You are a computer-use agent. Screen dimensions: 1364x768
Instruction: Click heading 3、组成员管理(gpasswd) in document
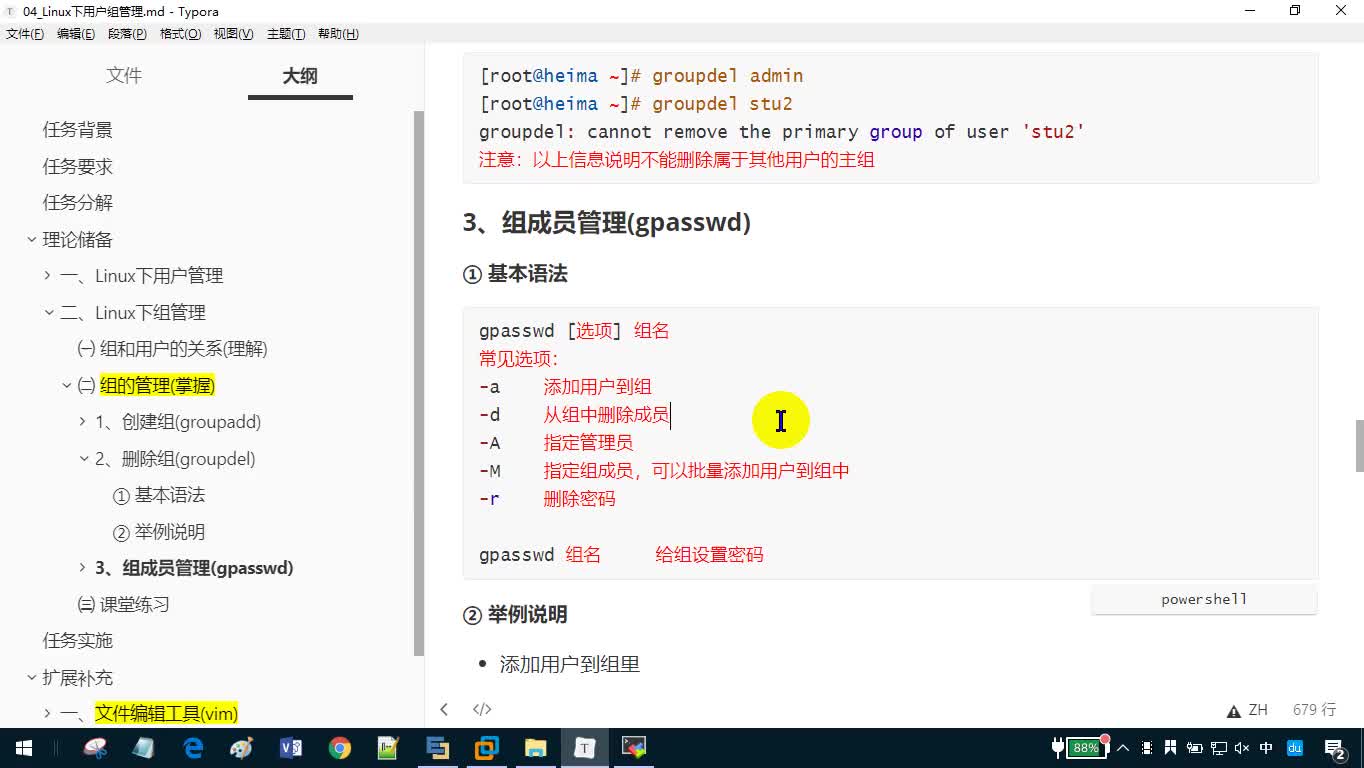click(x=606, y=222)
